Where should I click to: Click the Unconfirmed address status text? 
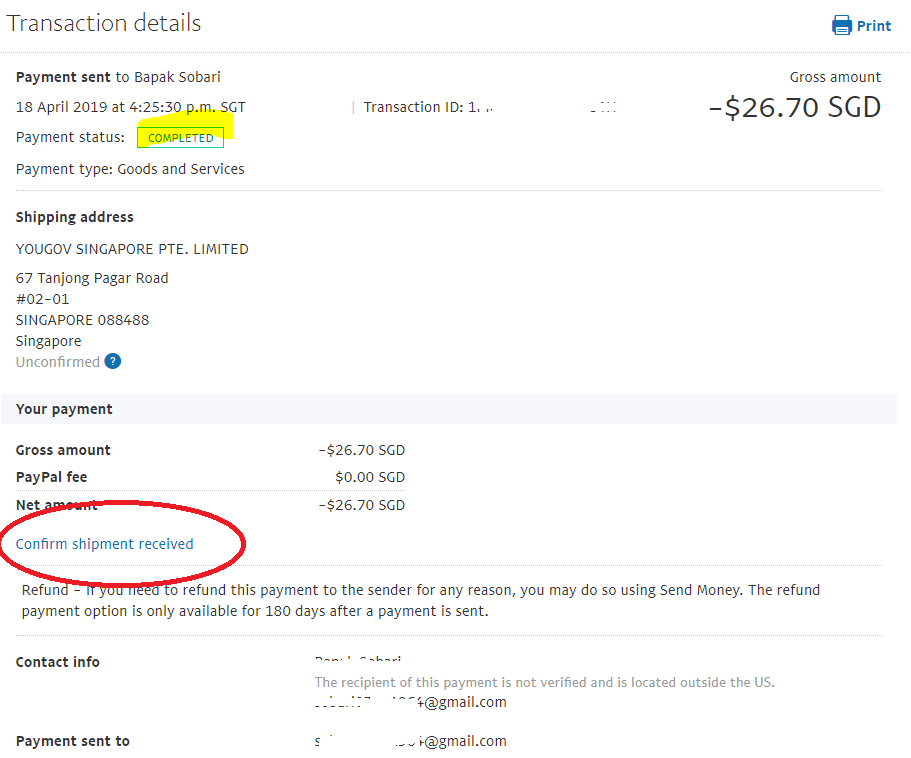pos(58,362)
